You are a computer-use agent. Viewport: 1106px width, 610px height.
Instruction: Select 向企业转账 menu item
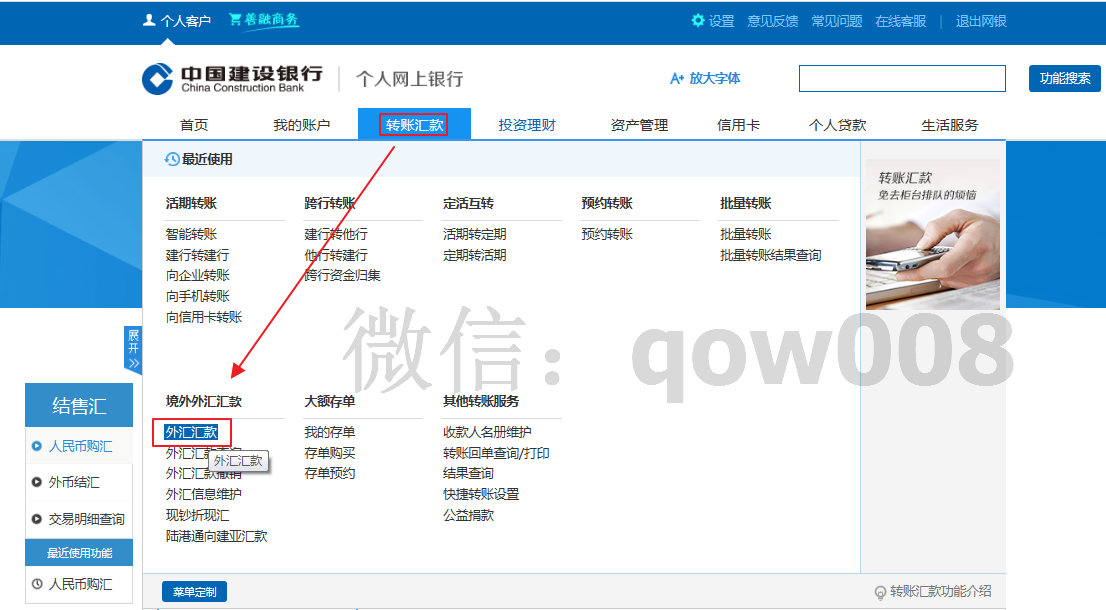tap(198, 276)
